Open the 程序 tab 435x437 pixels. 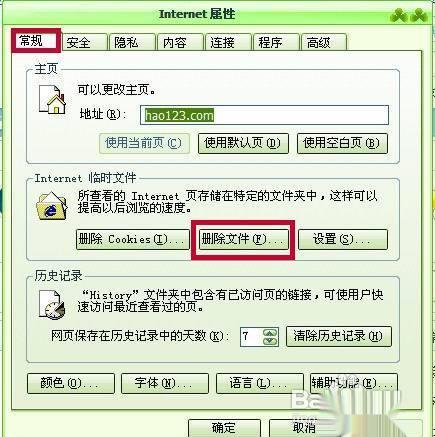[276, 42]
